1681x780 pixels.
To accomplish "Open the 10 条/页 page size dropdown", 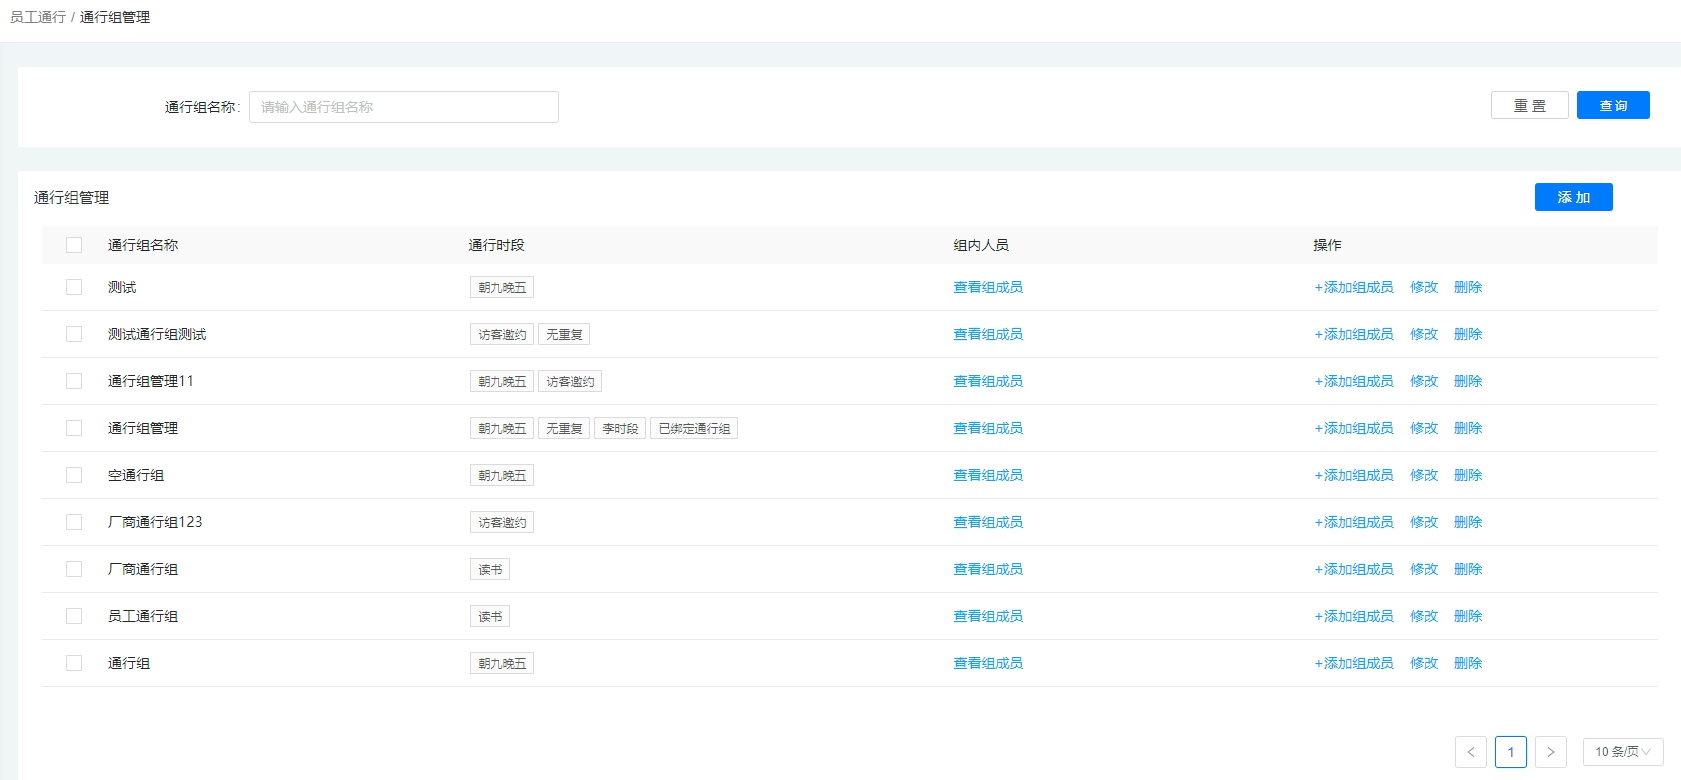I will point(1622,752).
